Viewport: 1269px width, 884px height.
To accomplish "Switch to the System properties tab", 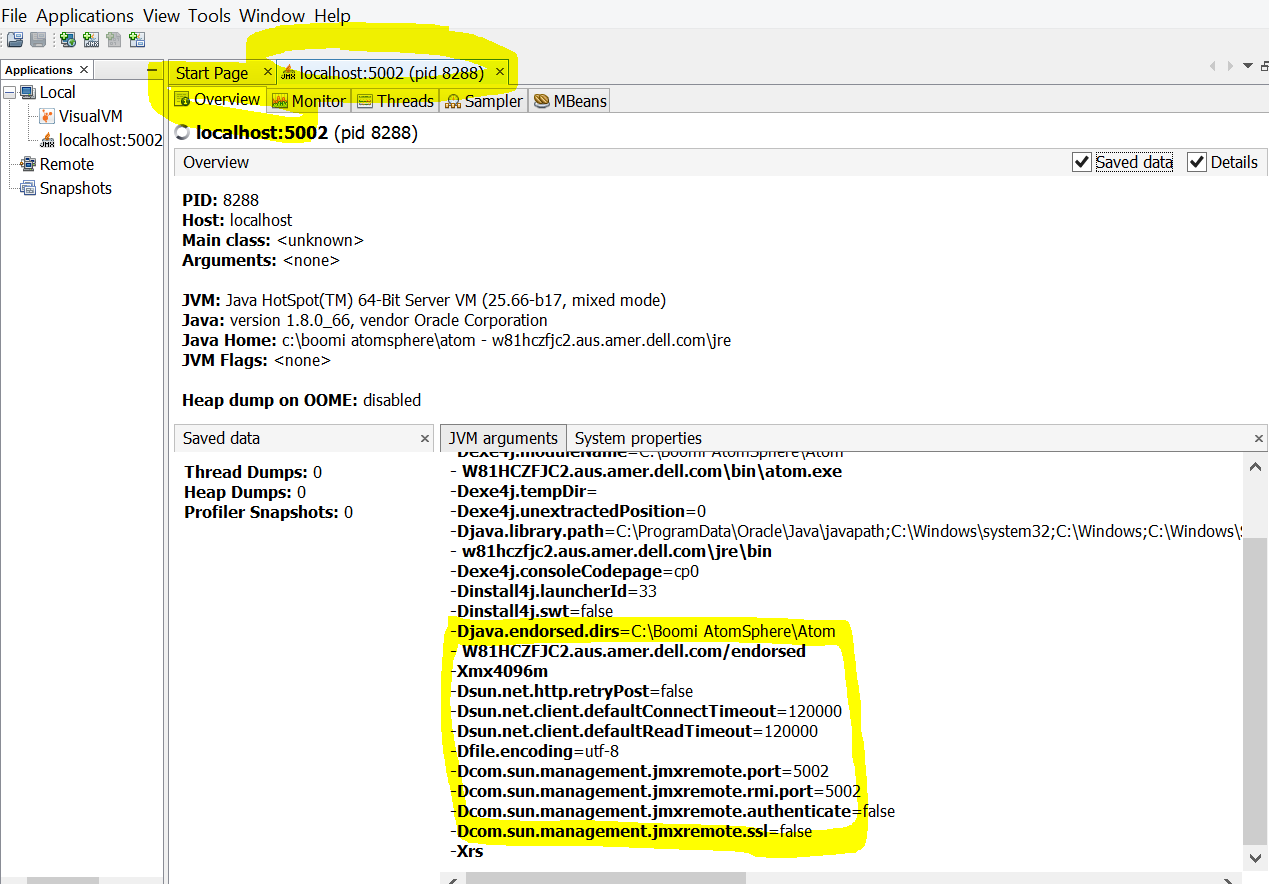I will click(x=638, y=438).
